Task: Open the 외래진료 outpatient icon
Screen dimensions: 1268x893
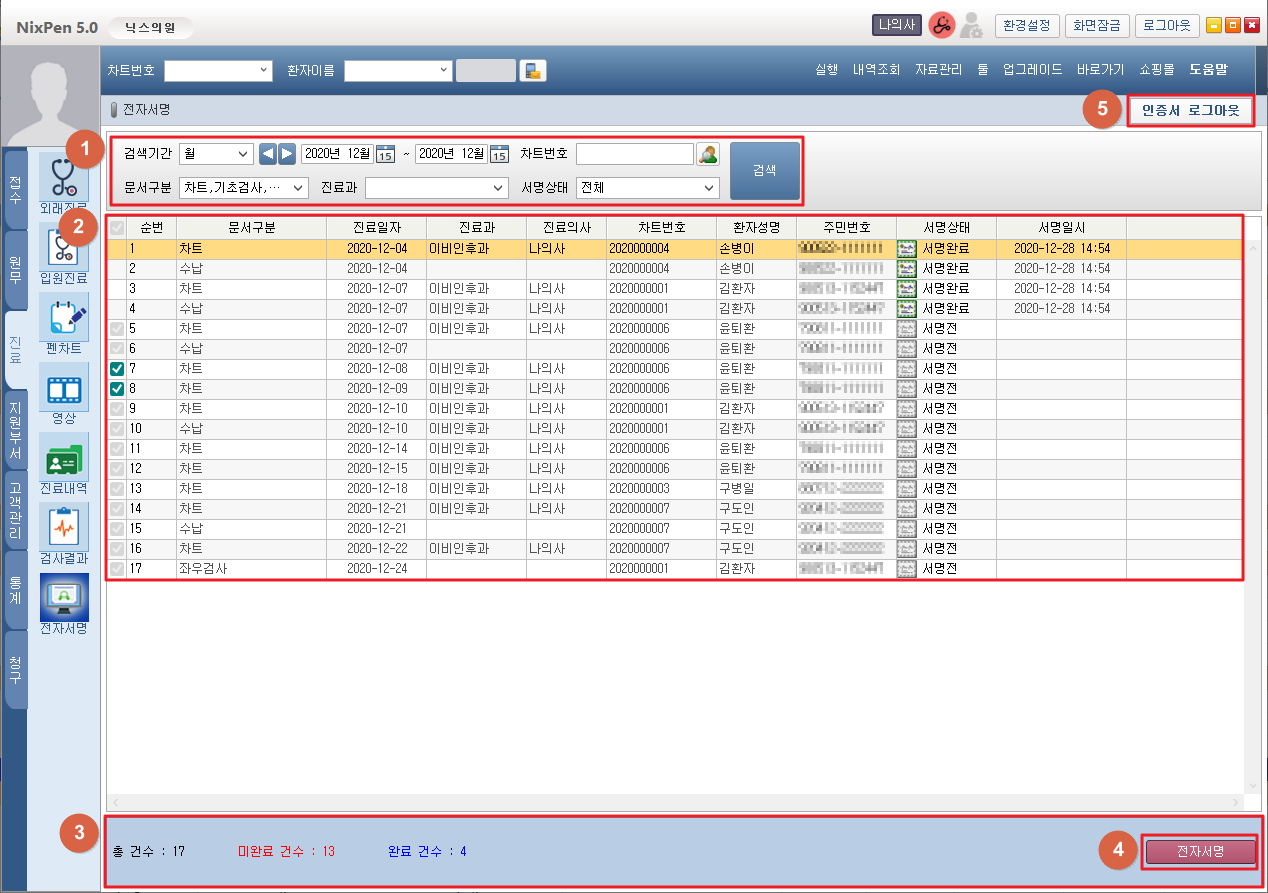Action: pos(63,178)
